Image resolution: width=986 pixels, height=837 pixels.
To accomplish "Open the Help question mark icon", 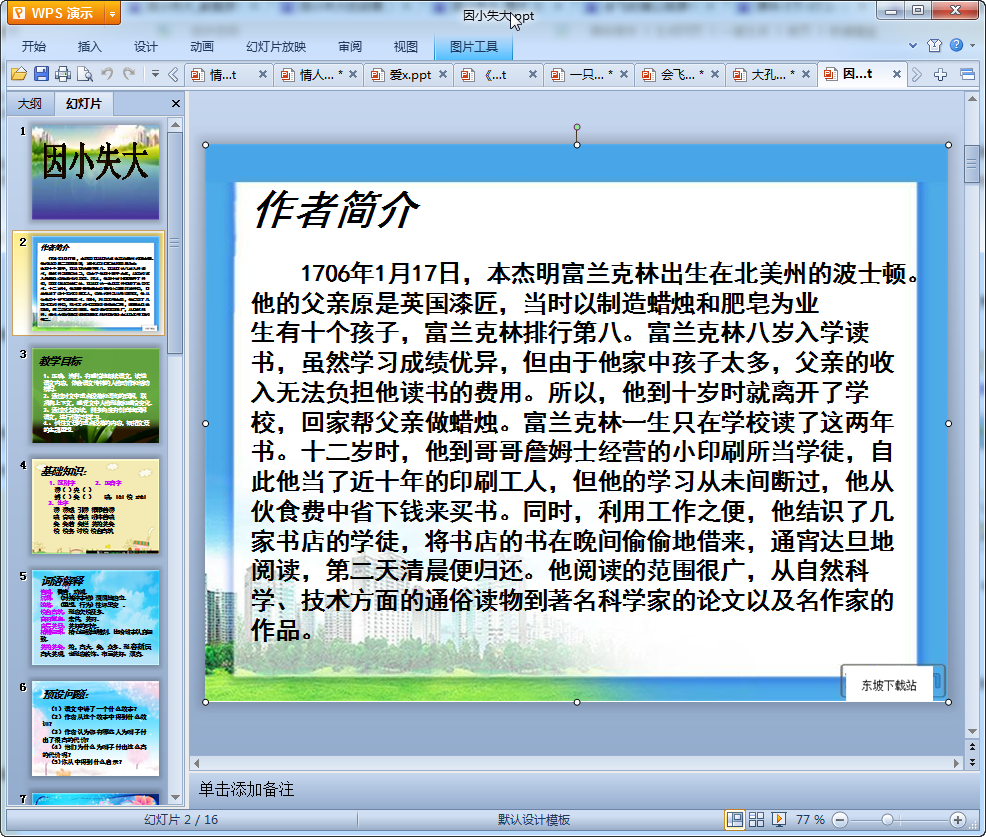I will pyautogui.click(x=956, y=45).
